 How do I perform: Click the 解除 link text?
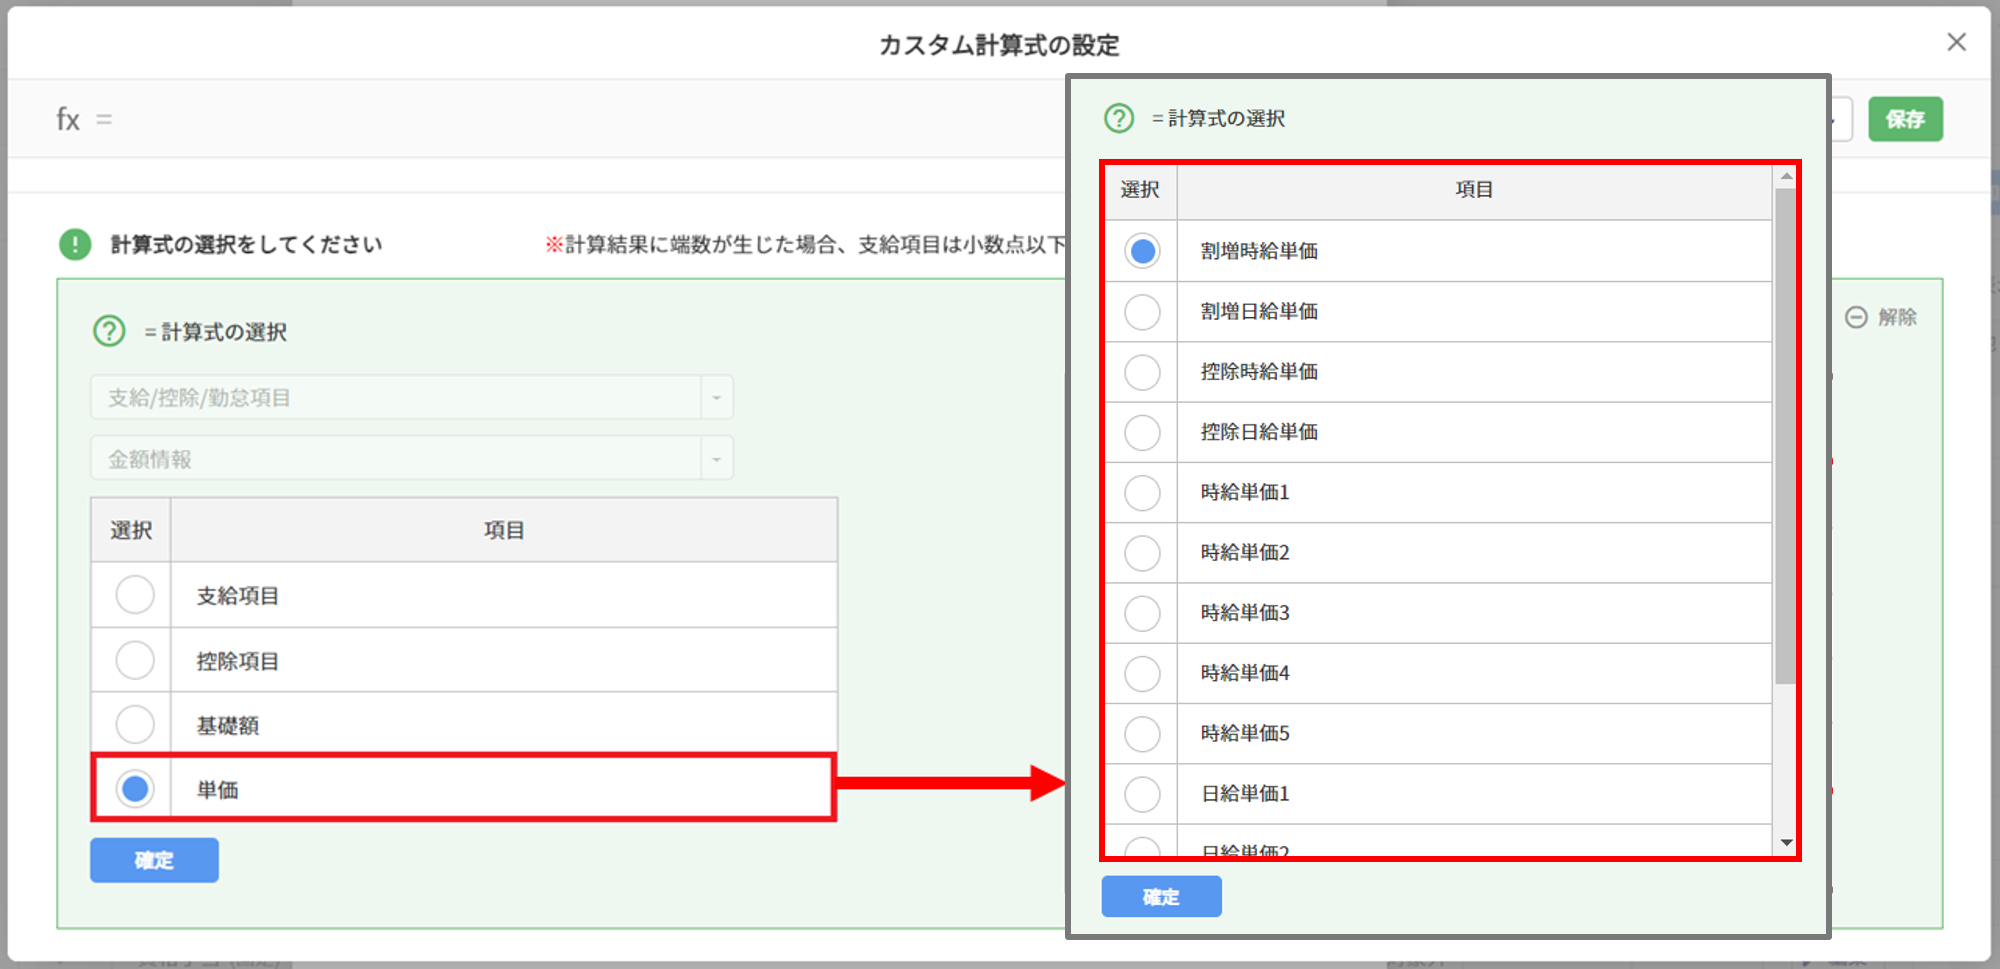pos(1897,317)
